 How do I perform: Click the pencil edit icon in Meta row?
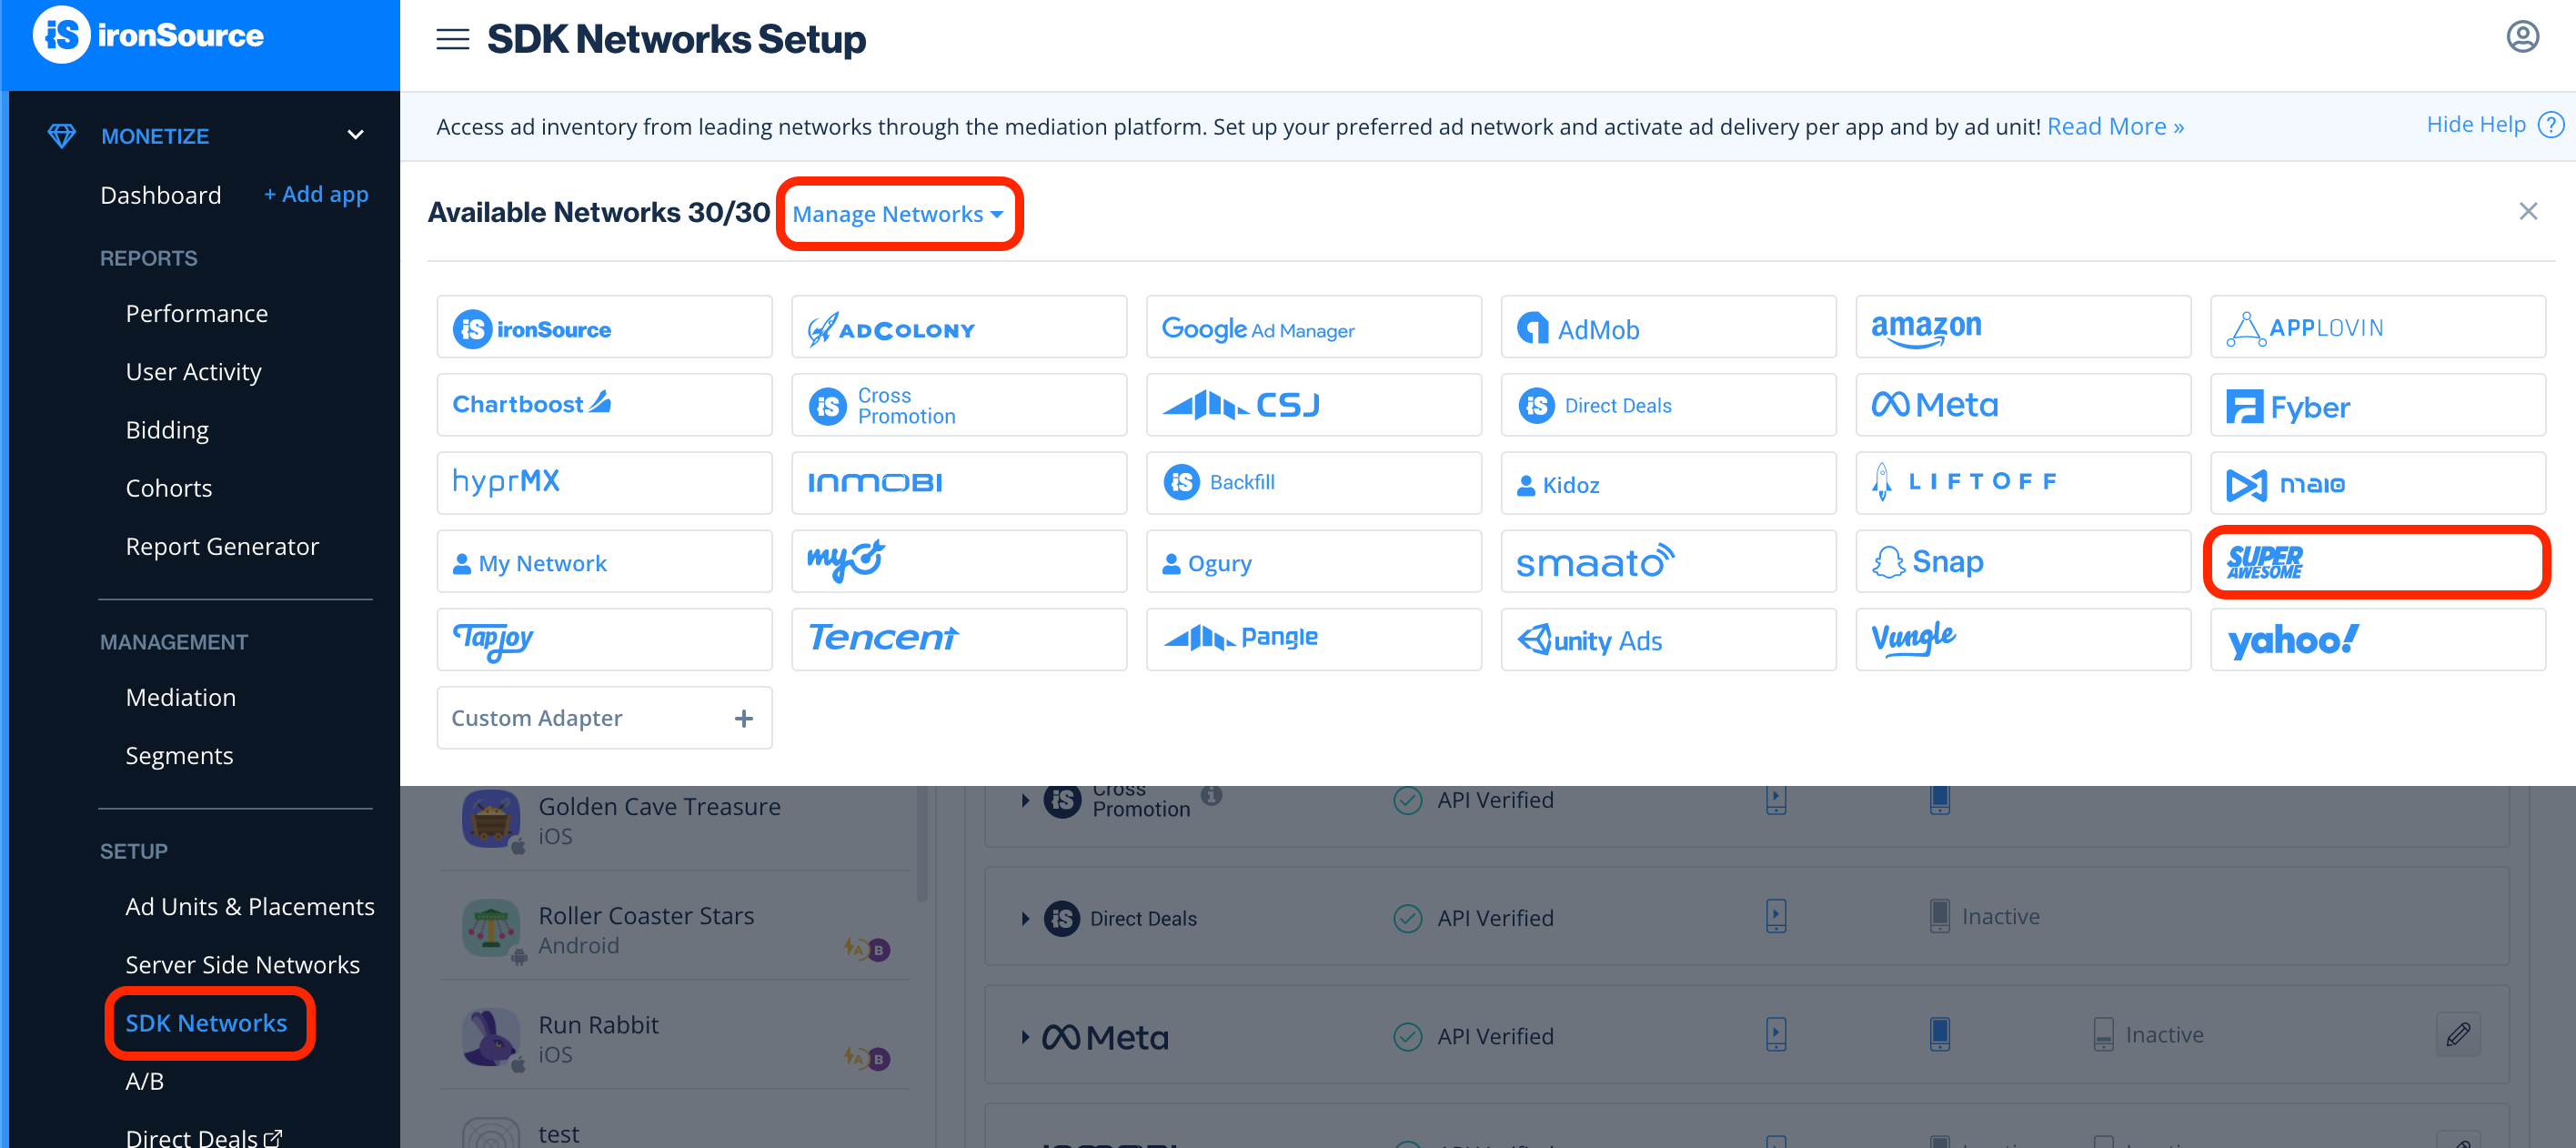coord(2457,1033)
